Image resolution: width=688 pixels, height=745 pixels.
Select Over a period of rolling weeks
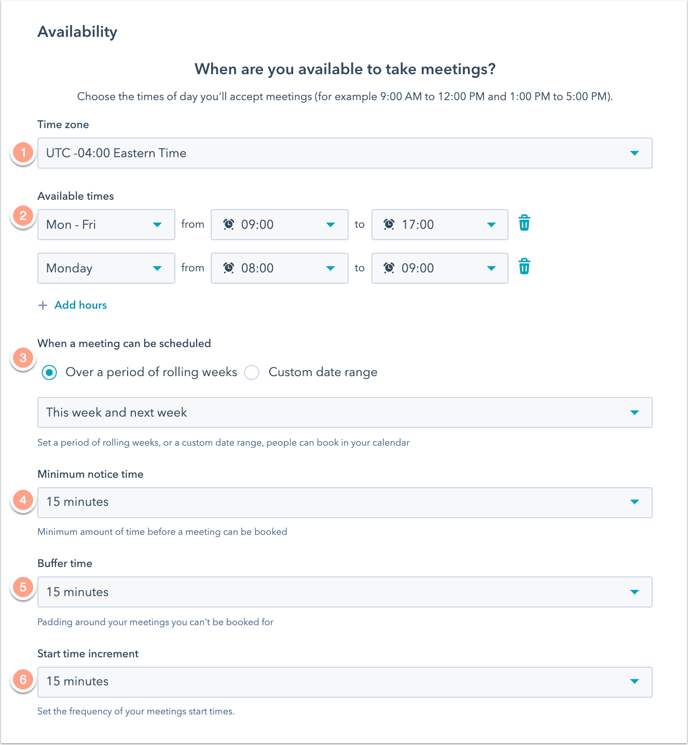pos(49,373)
